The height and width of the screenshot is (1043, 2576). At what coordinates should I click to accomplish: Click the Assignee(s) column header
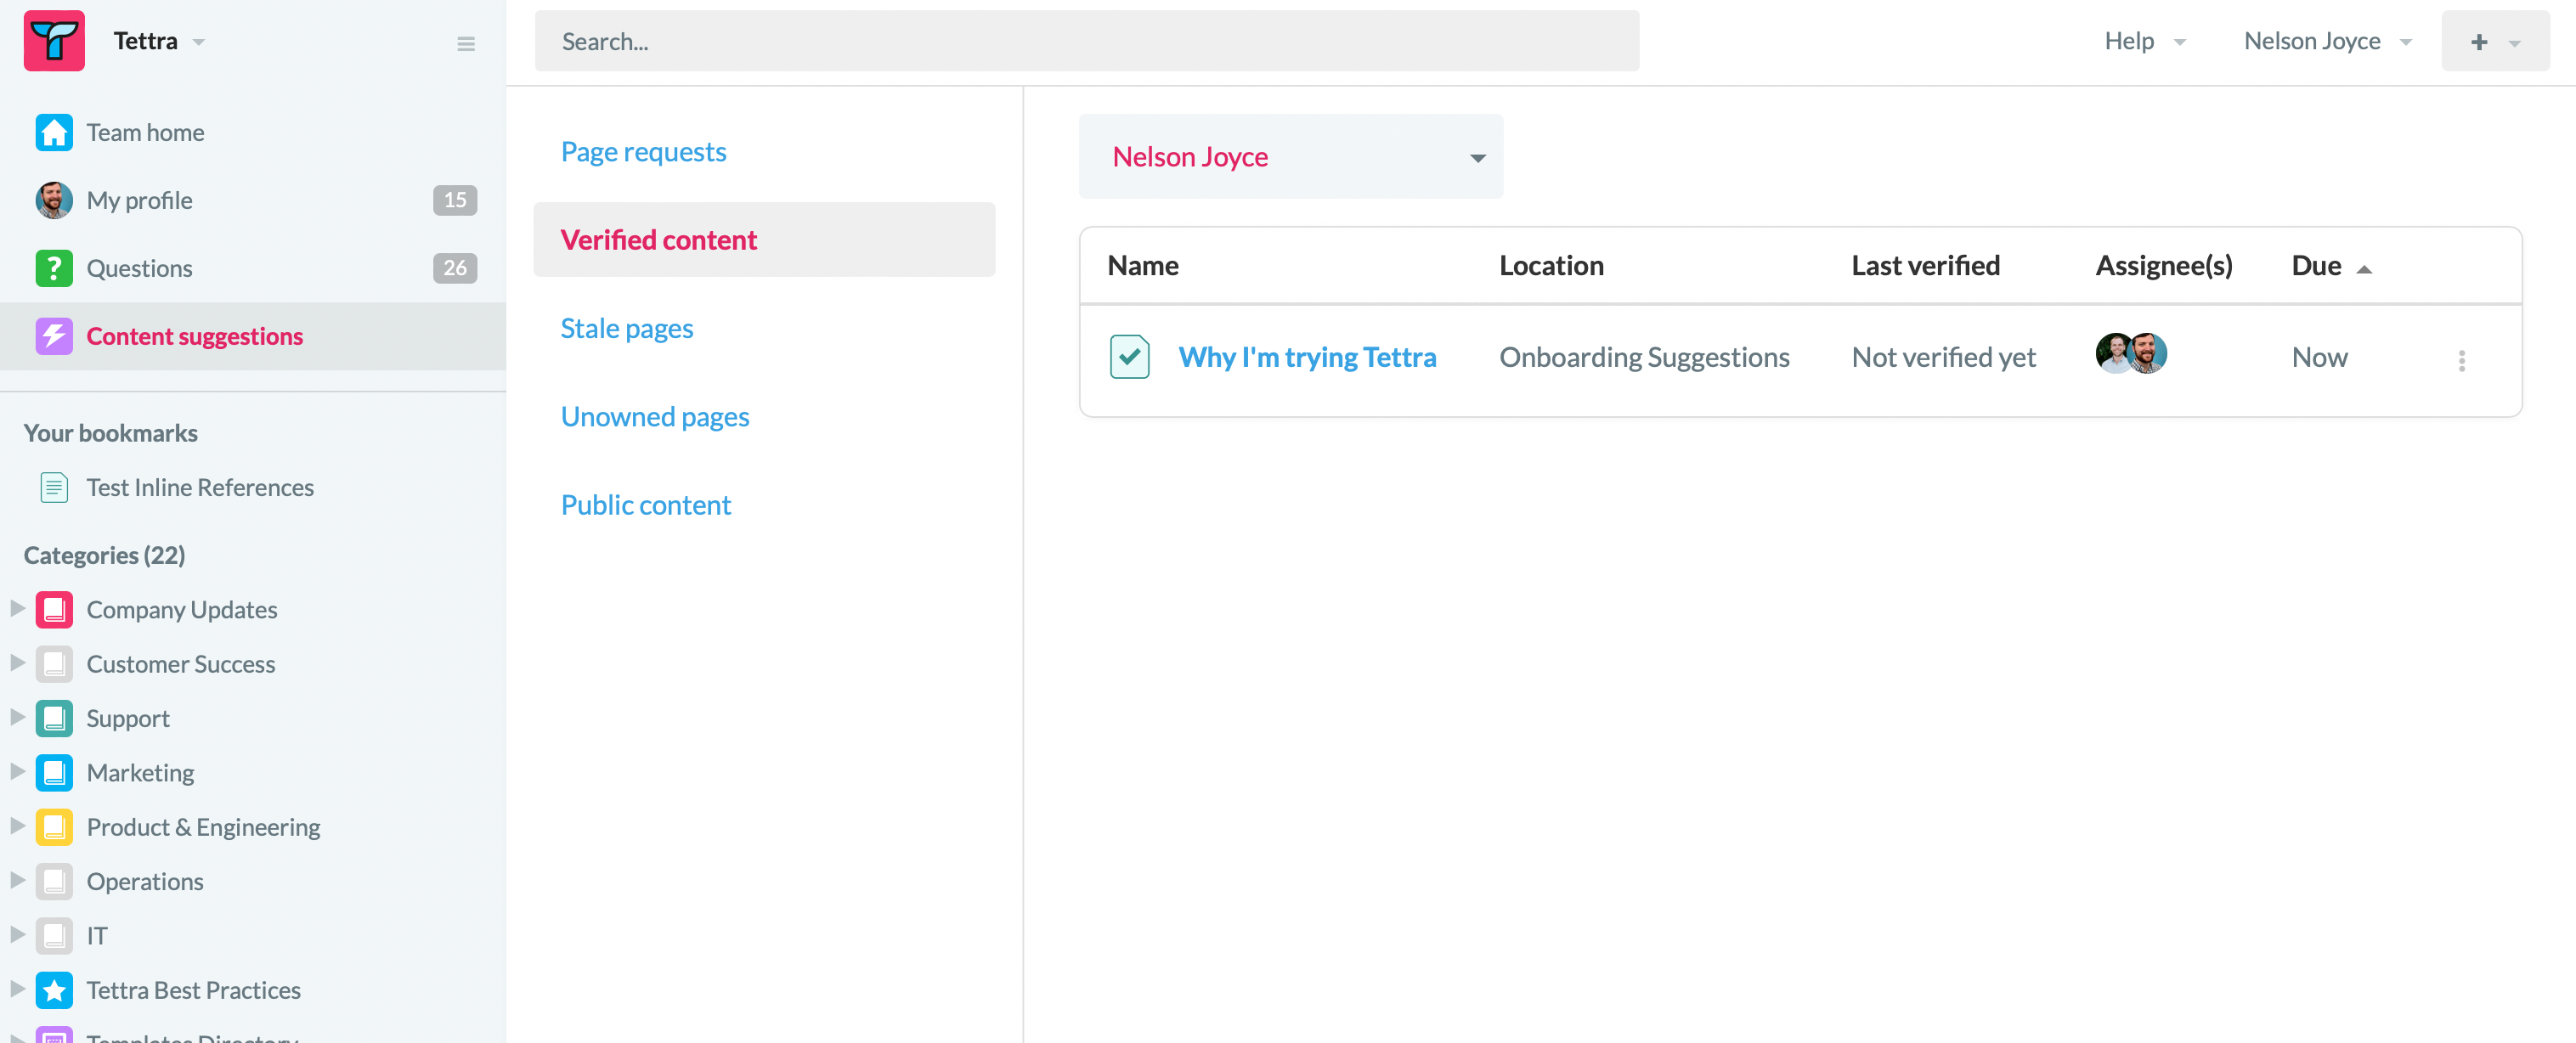point(2163,265)
